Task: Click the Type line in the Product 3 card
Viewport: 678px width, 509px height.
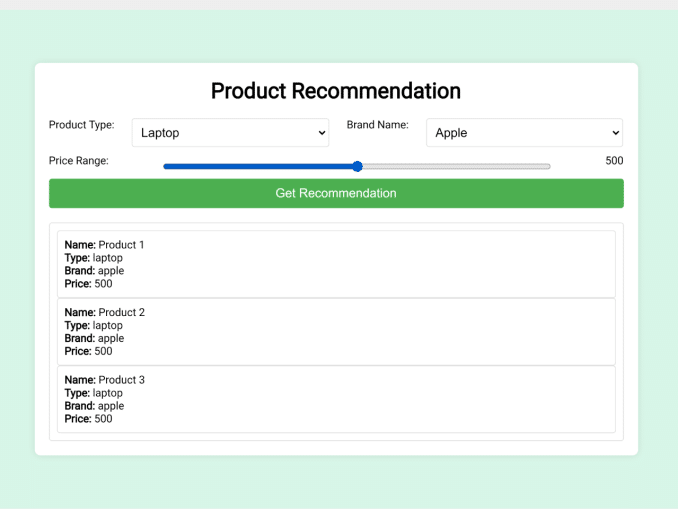Action: coord(94,393)
